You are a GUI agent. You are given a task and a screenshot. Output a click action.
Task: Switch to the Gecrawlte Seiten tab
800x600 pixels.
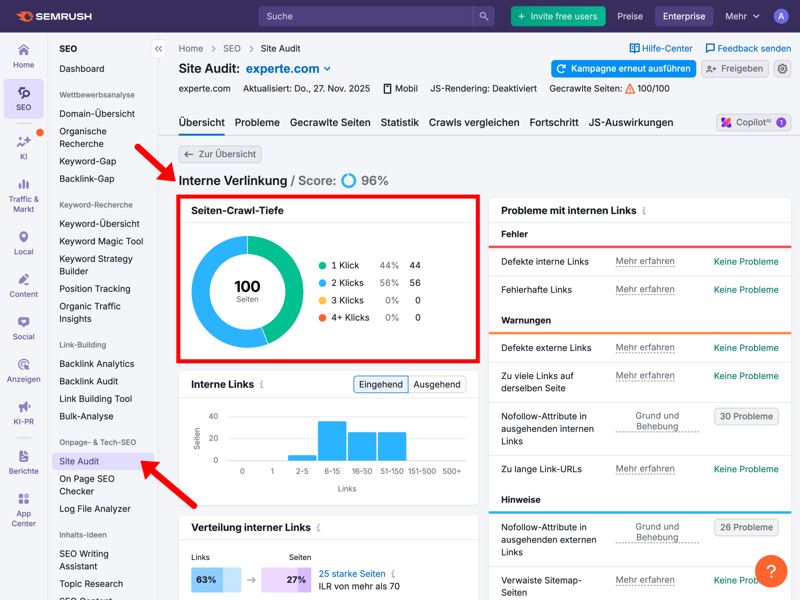[330, 122]
